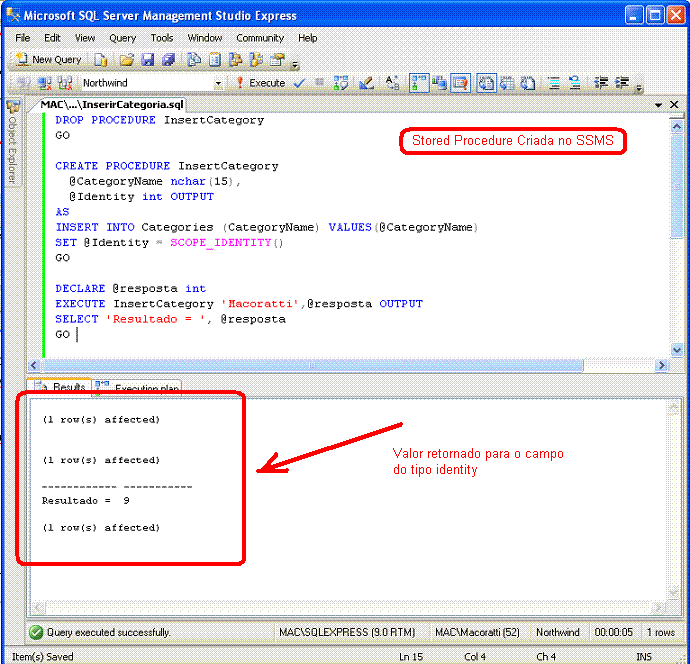
Task: Select the InserirCategoria.sql document tab
Action: [x=111, y=105]
